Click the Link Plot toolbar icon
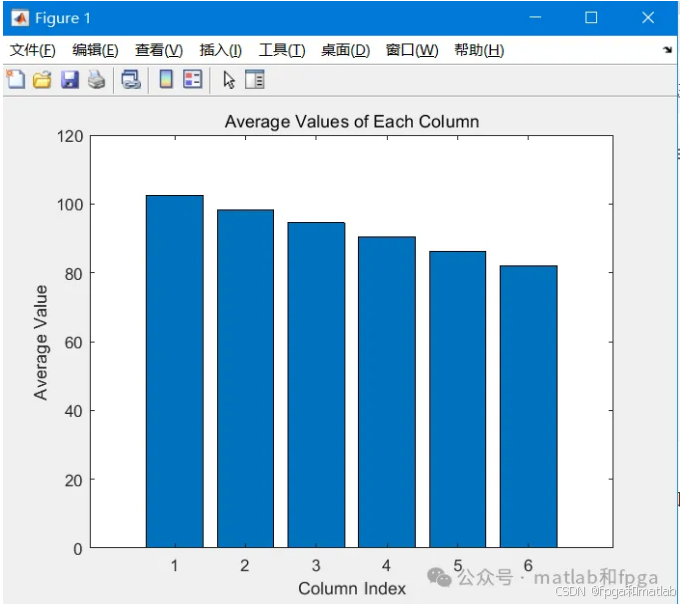 tap(131, 80)
